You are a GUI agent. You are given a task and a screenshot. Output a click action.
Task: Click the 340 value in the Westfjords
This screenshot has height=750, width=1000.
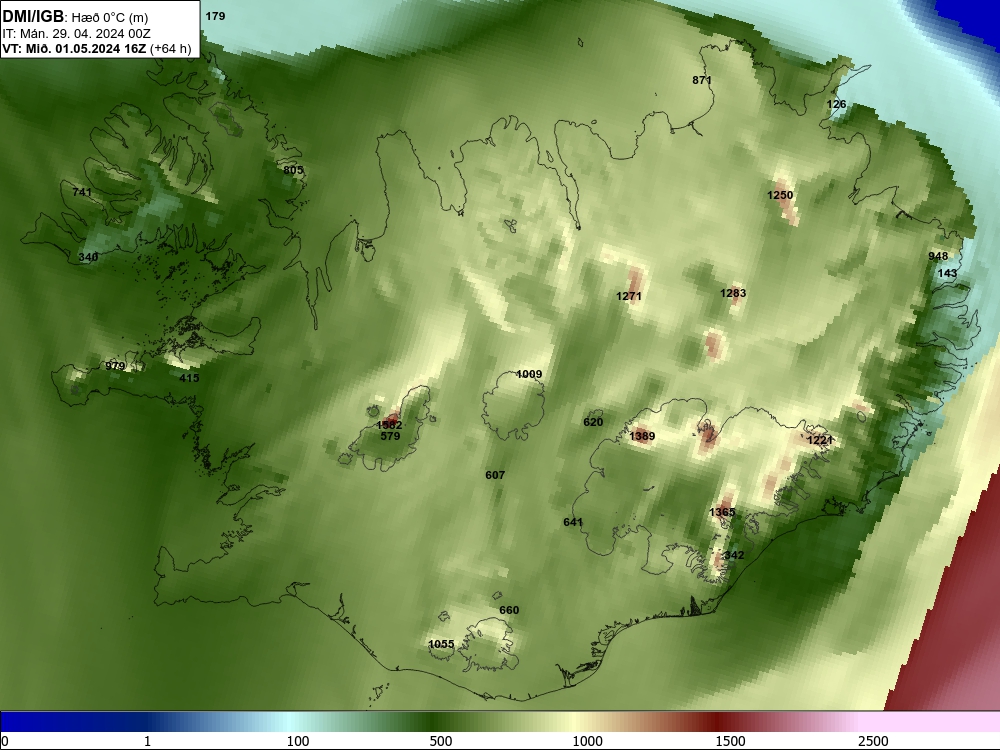(88, 257)
